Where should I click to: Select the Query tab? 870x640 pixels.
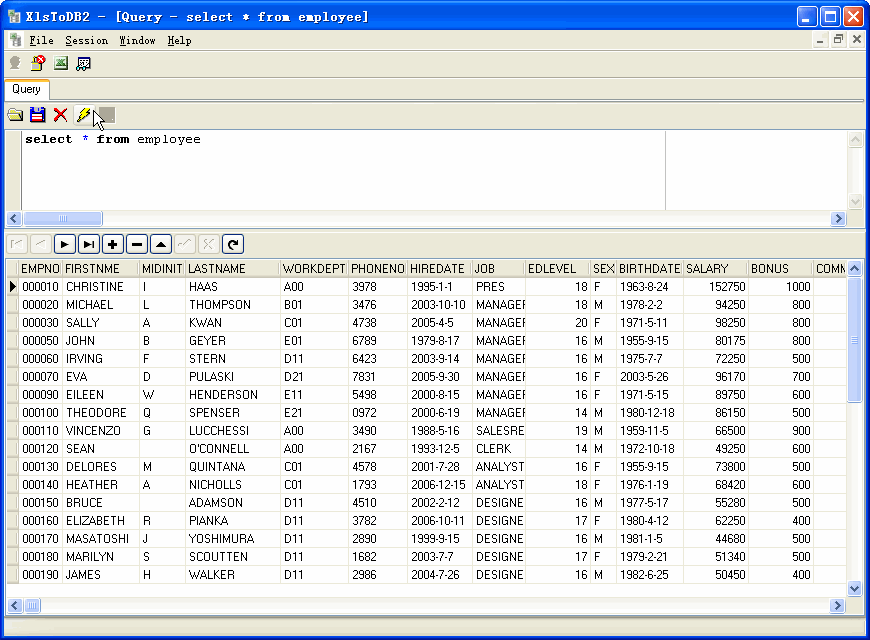pos(27,89)
